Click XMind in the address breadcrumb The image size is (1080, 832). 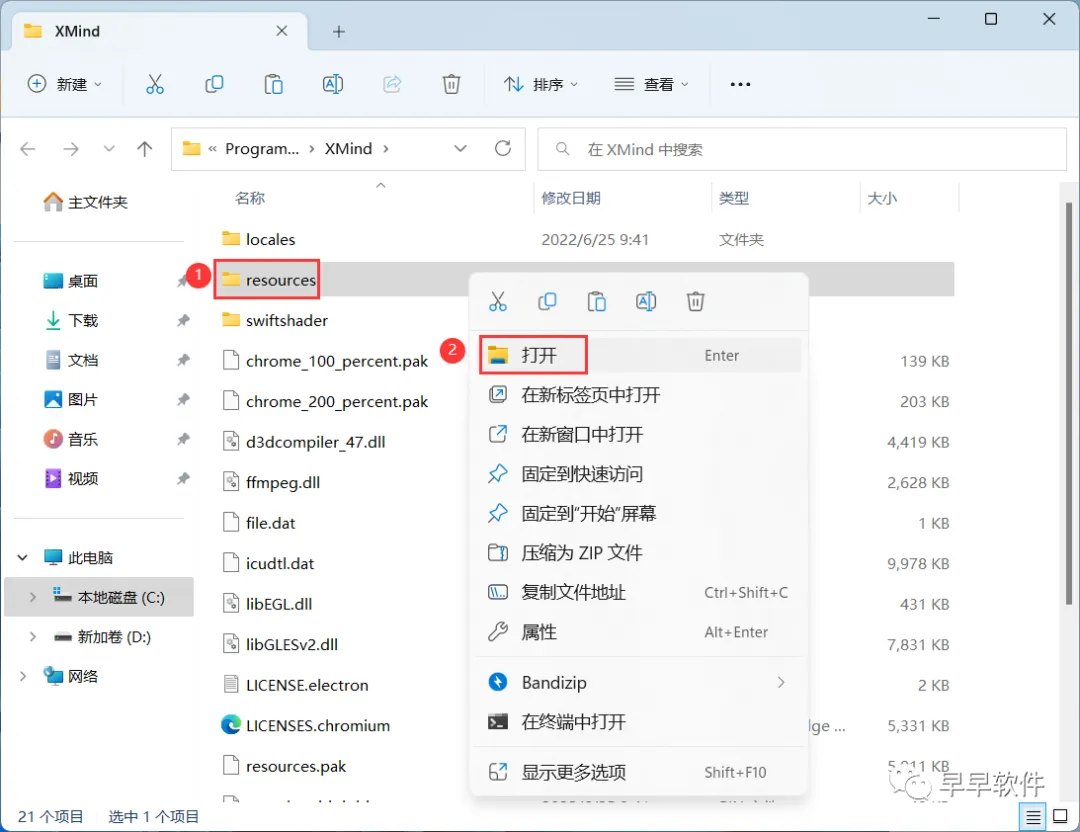coord(349,149)
